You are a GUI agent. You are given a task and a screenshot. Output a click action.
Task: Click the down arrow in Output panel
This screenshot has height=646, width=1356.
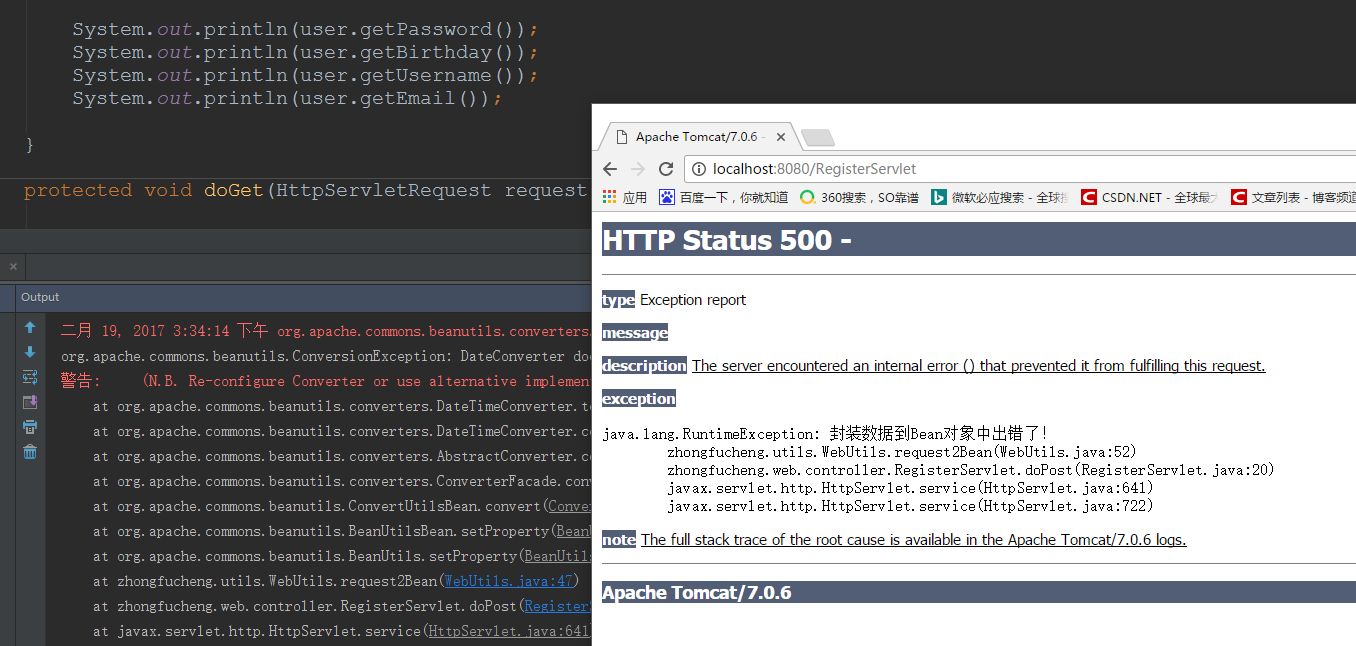(x=30, y=352)
